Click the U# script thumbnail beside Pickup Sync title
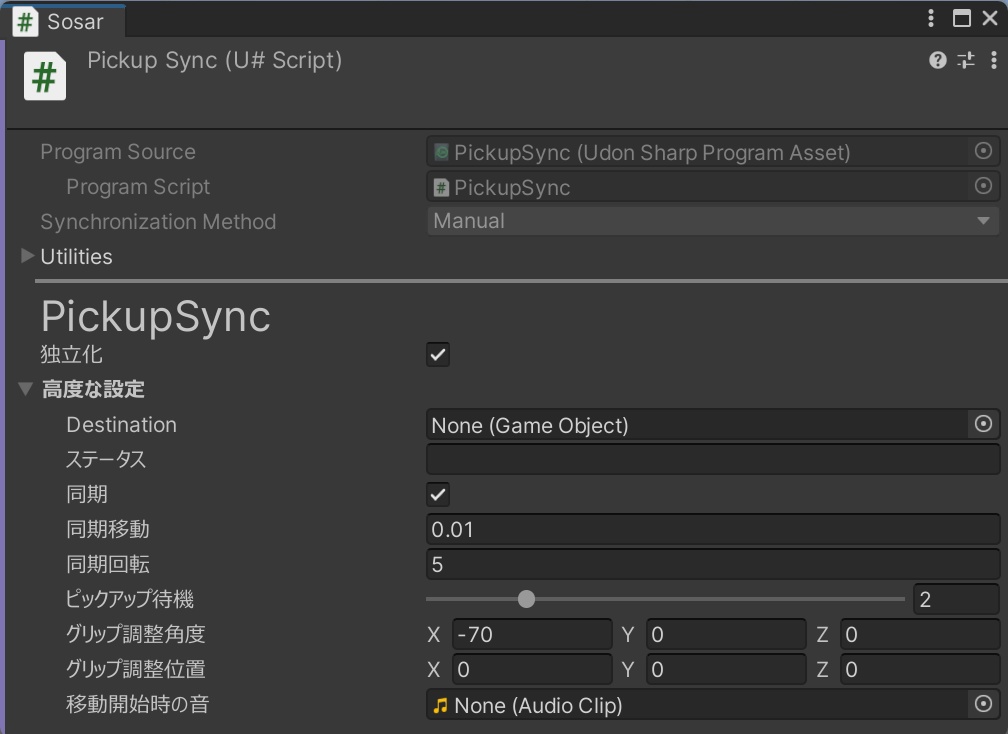 [x=44, y=74]
